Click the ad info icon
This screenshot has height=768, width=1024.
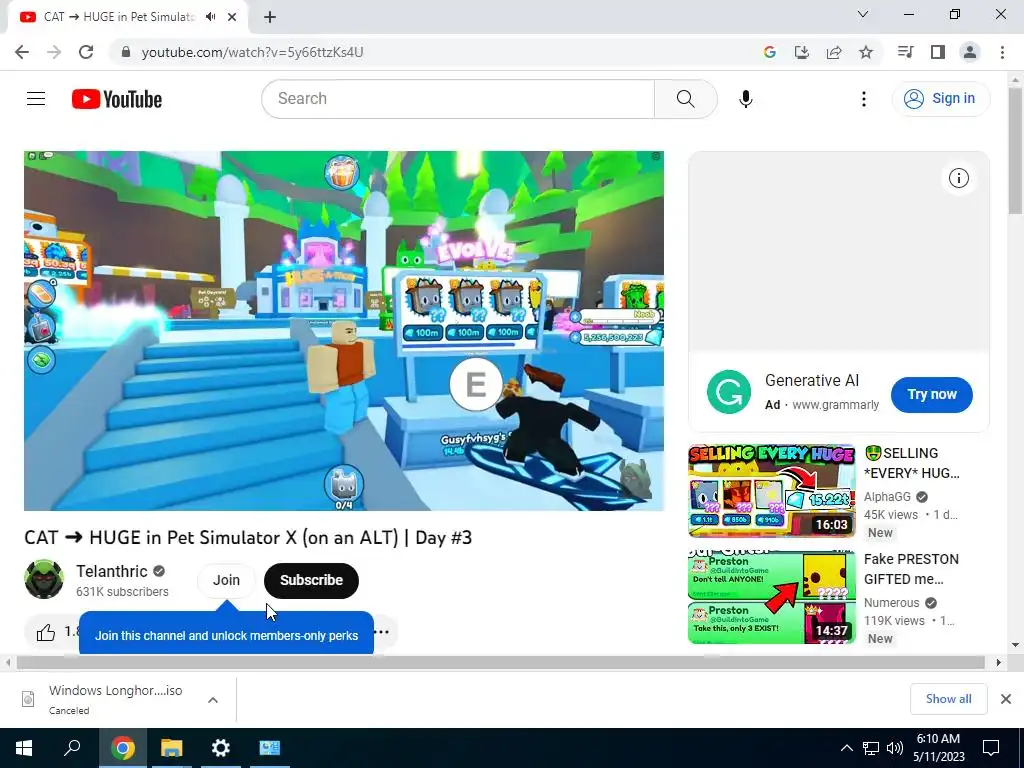pos(958,178)
